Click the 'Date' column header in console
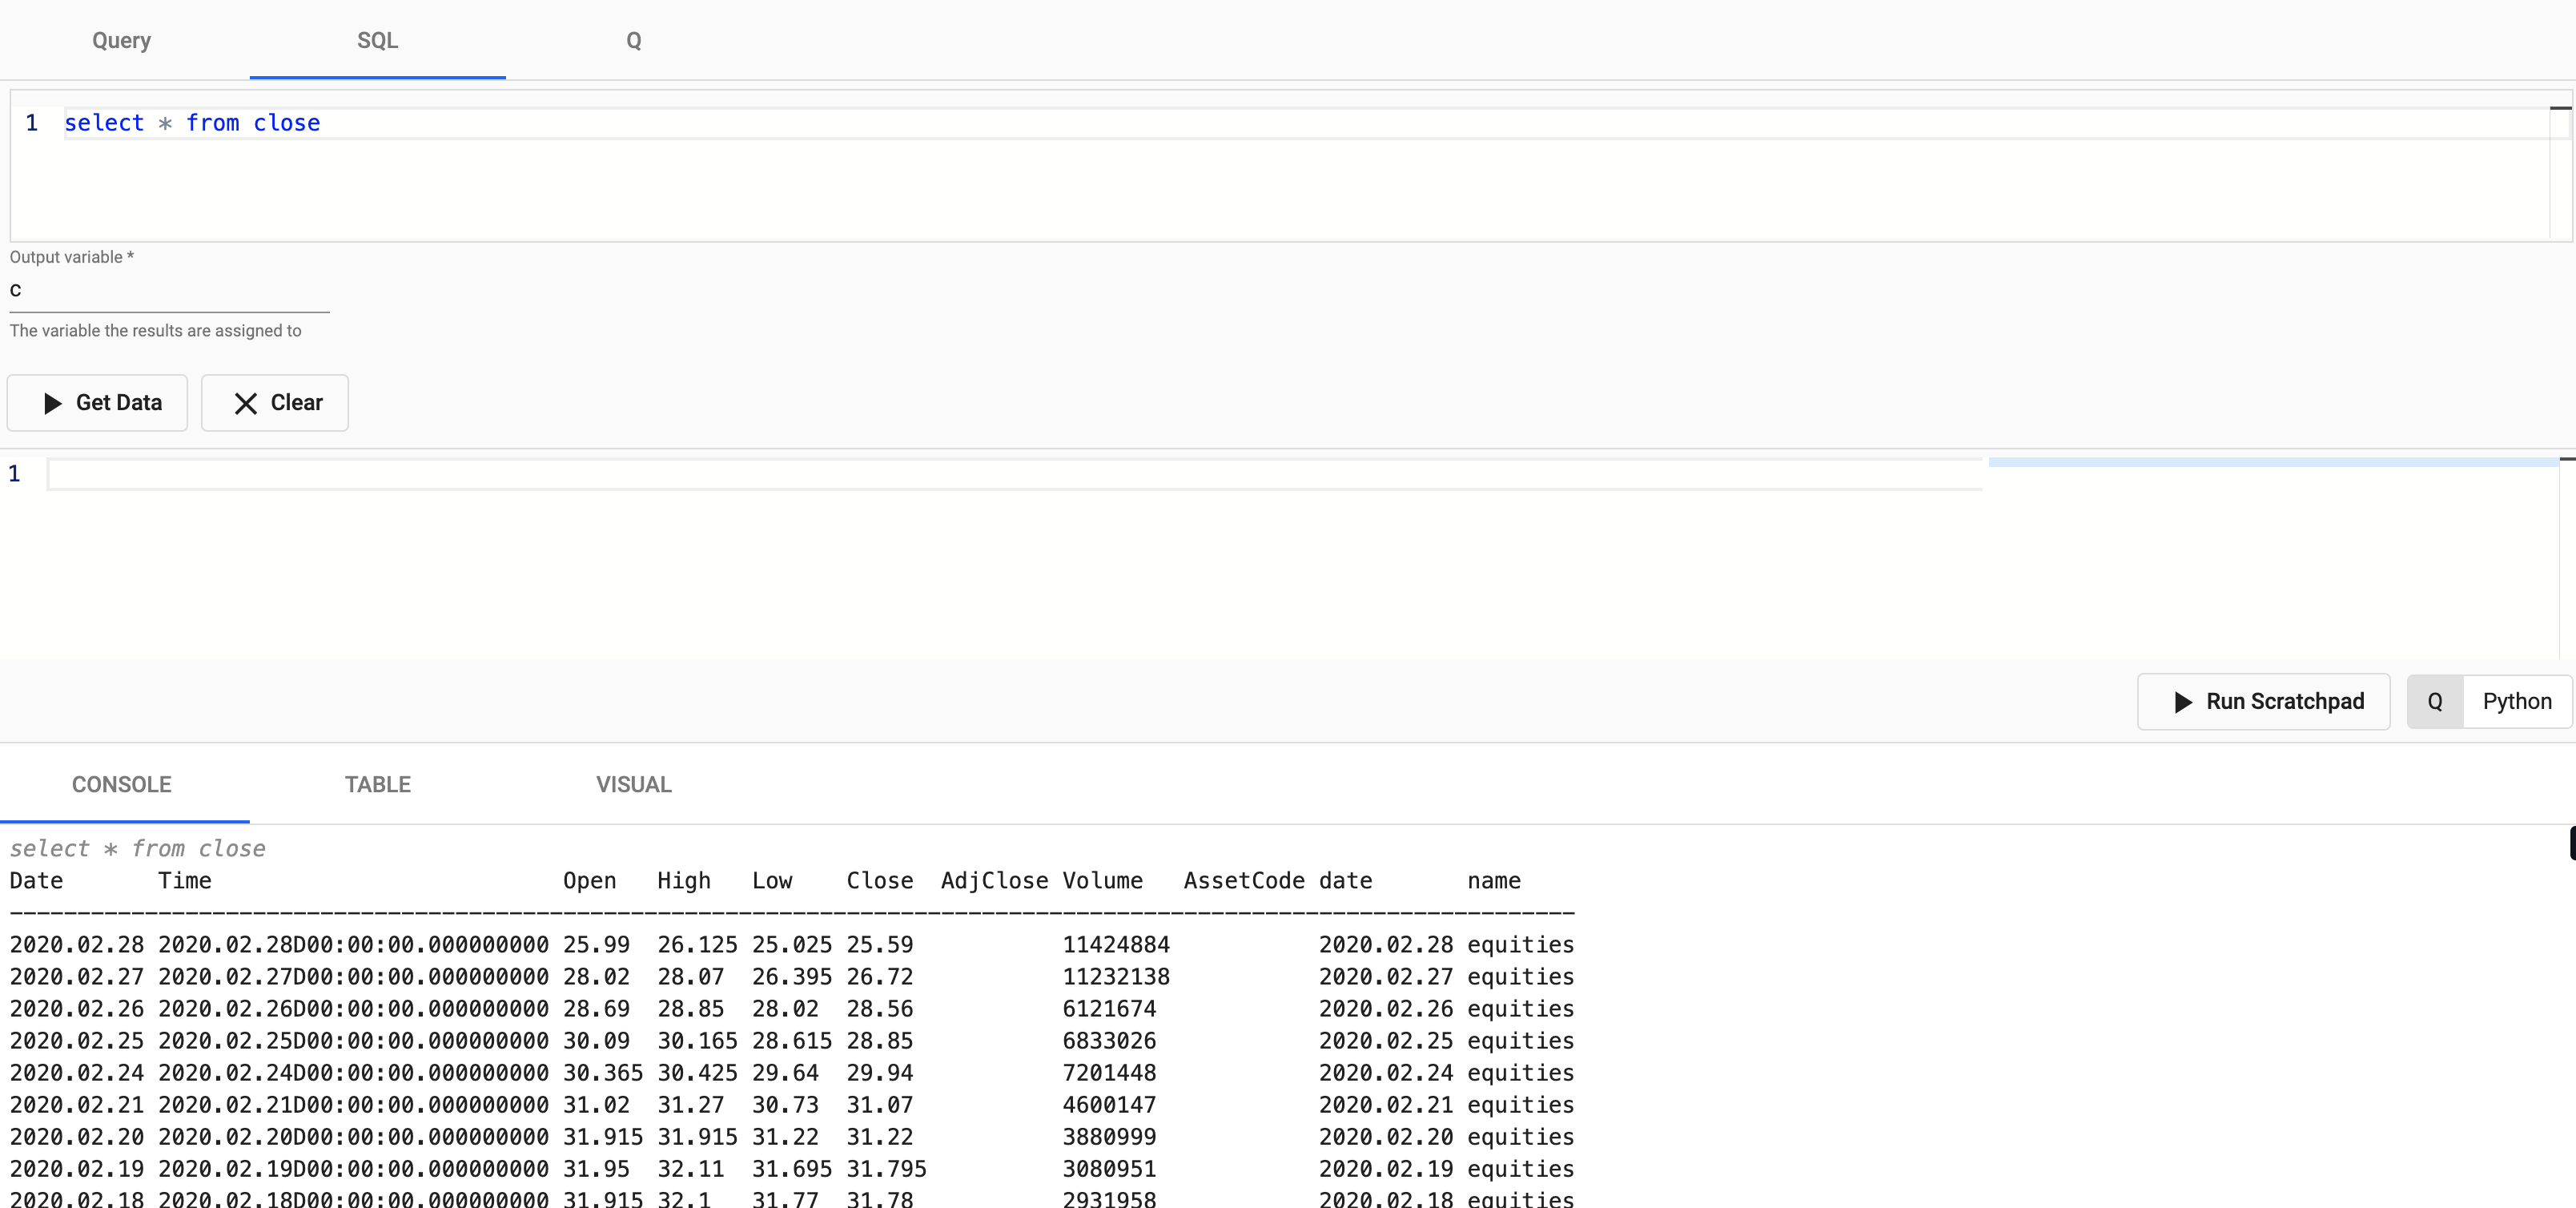 pyautogui.click(x=36, y=880)
